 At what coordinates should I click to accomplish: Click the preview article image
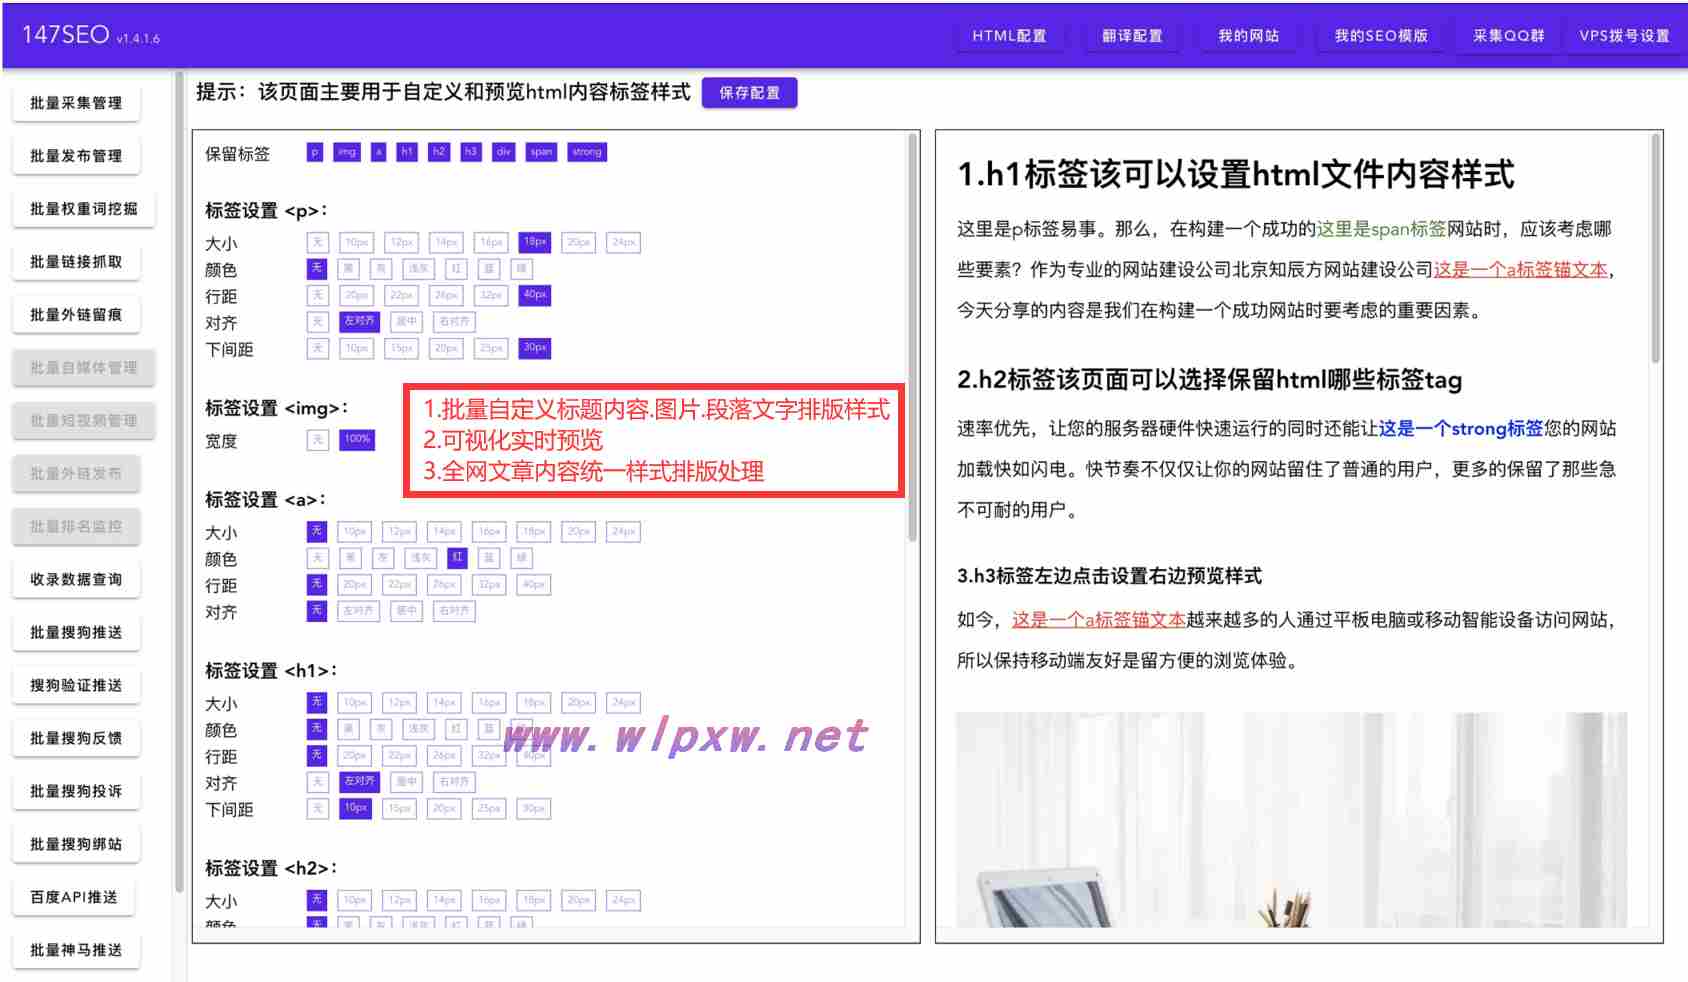pyautogui.click(x=1291, y=820)
